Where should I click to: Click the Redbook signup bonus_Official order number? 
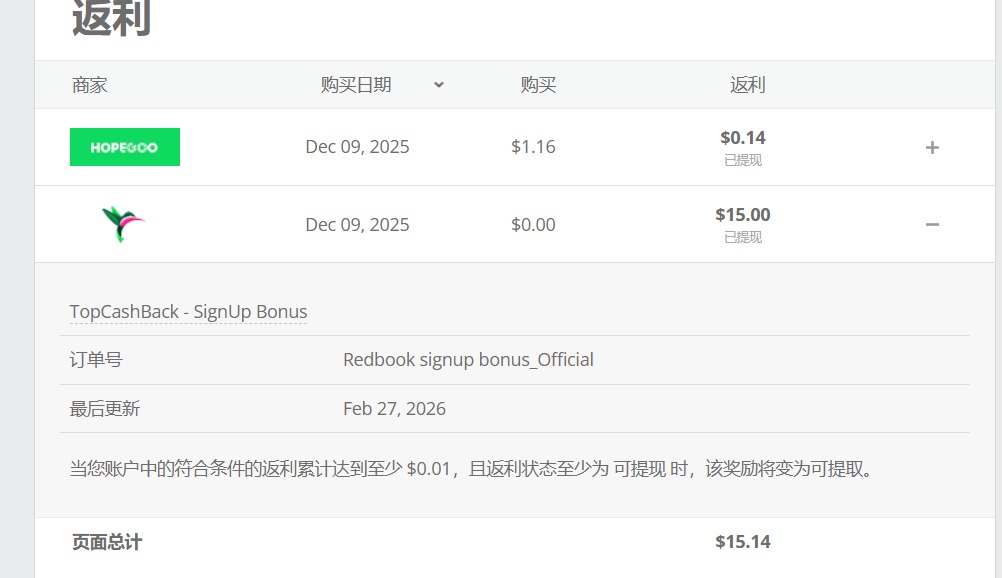468,360
